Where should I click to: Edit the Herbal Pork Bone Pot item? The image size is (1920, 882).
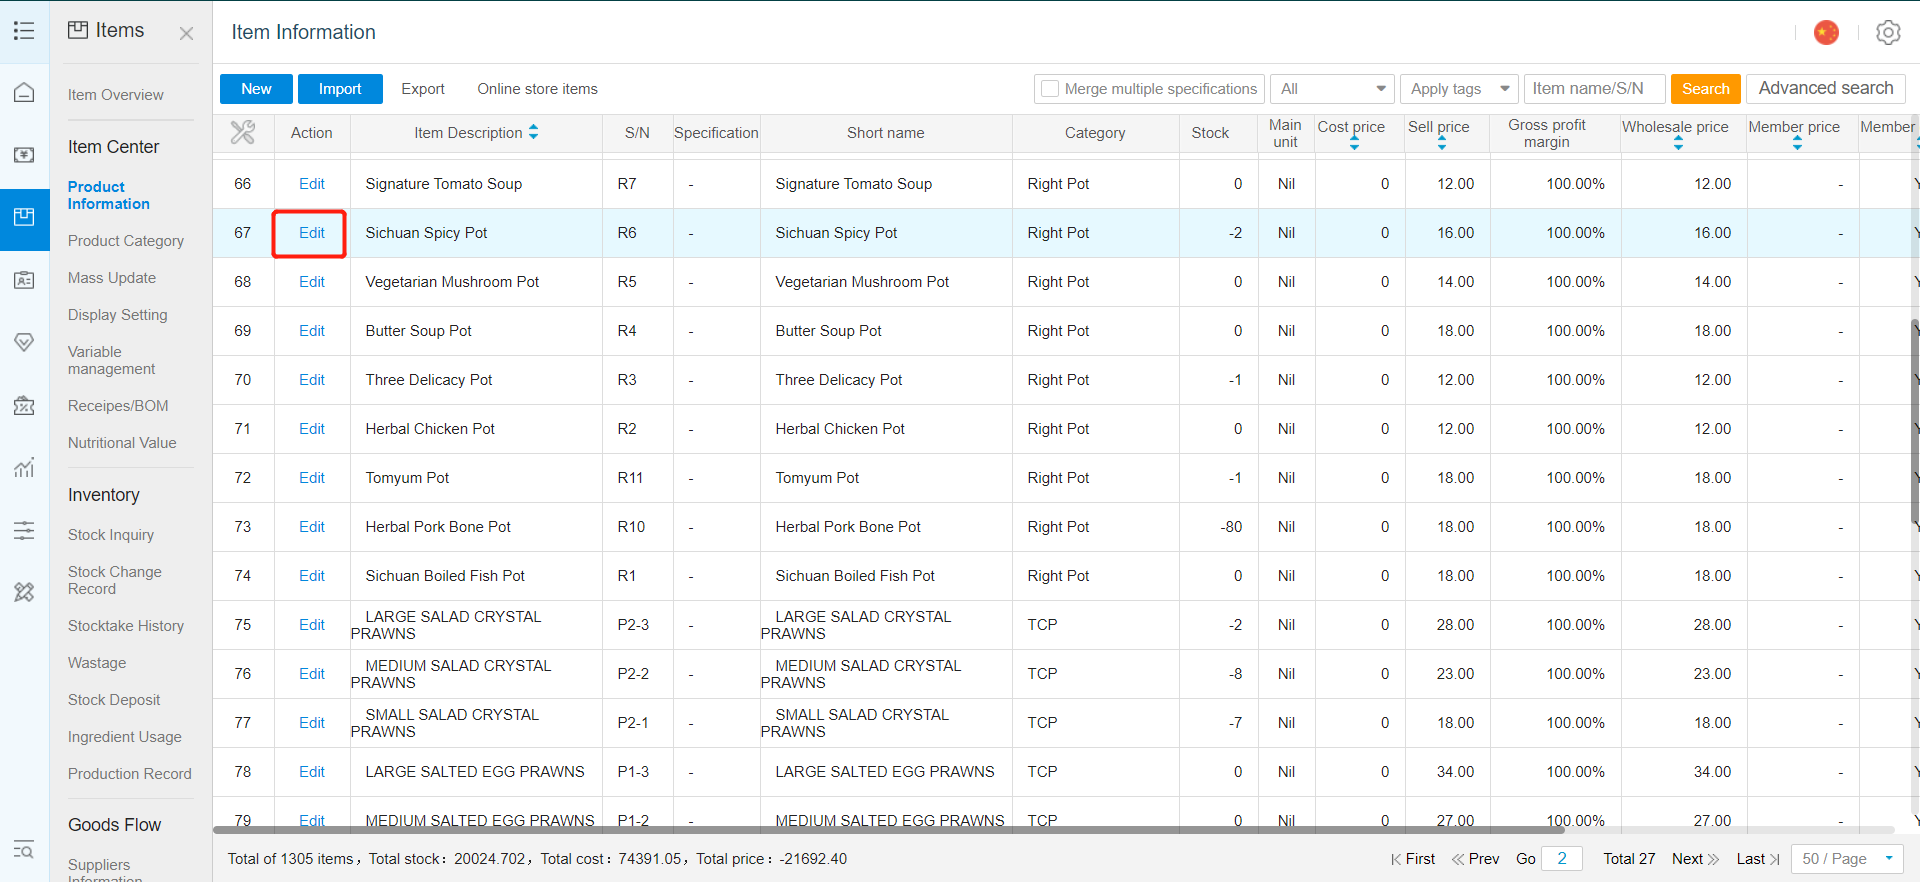[312, 527]
